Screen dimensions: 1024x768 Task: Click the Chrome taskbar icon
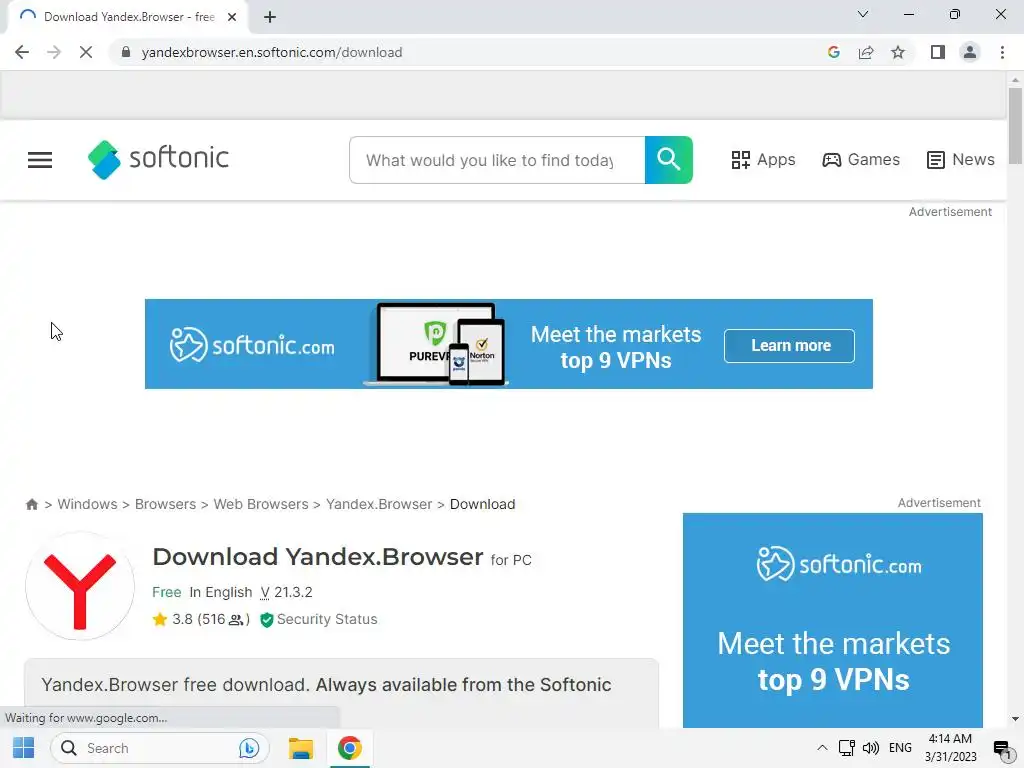click(349, 748)
